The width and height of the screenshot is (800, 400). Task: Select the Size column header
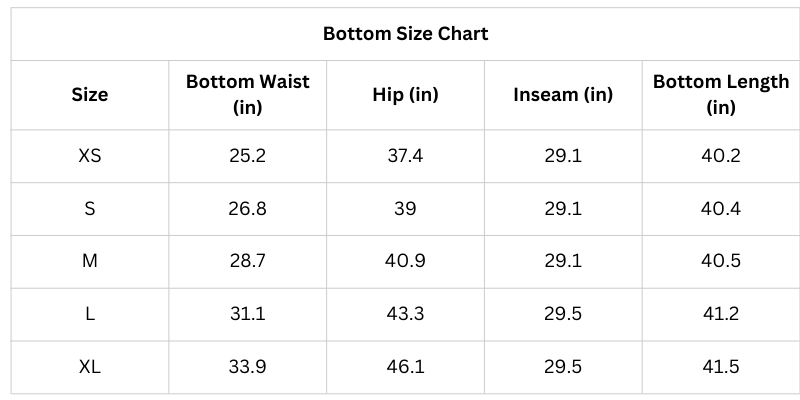90,95
